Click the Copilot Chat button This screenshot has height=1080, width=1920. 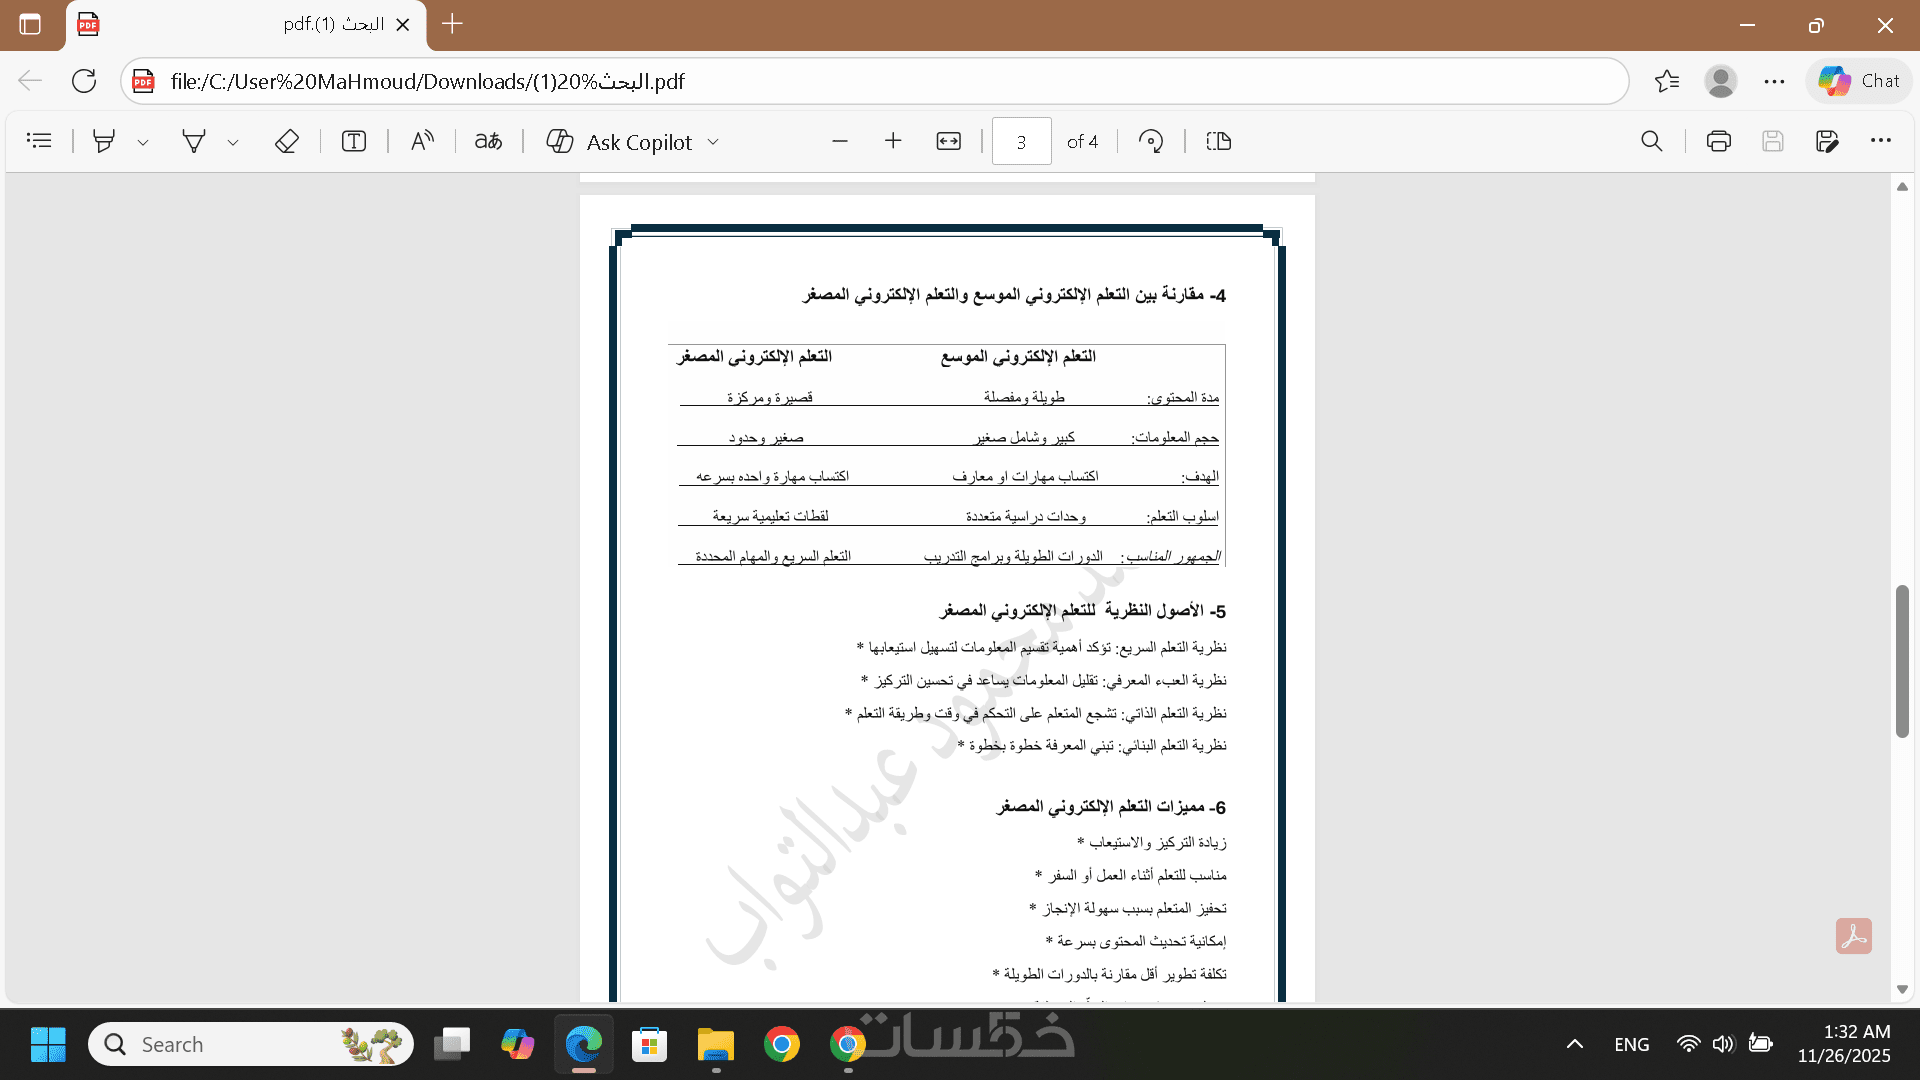tap(1859, 81)
